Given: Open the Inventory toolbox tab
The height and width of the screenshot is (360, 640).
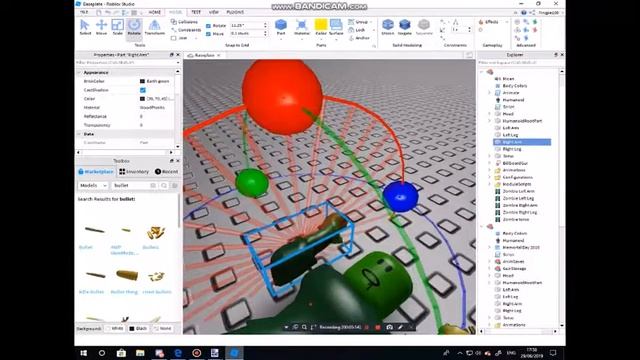Looking at the screenshot, I should click(x=134, y=172).
